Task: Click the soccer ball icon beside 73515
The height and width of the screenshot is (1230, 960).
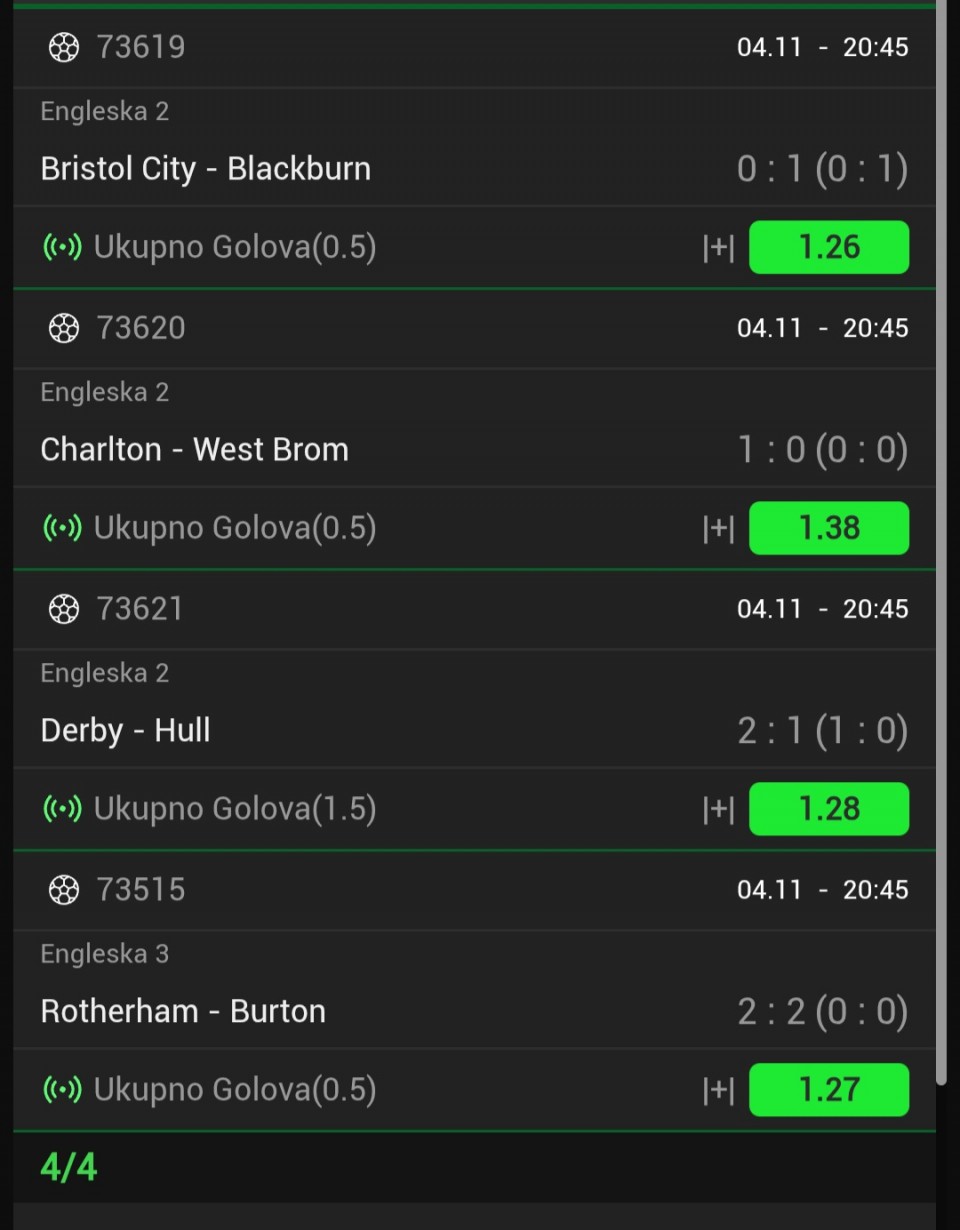Action: click(x=63, y=890)
